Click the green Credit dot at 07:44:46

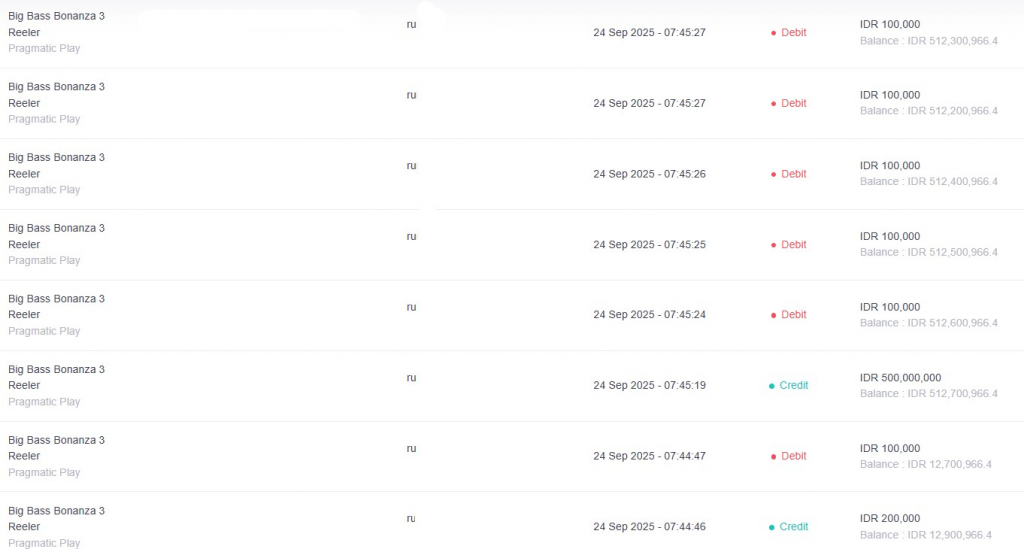tap(771, 527)
